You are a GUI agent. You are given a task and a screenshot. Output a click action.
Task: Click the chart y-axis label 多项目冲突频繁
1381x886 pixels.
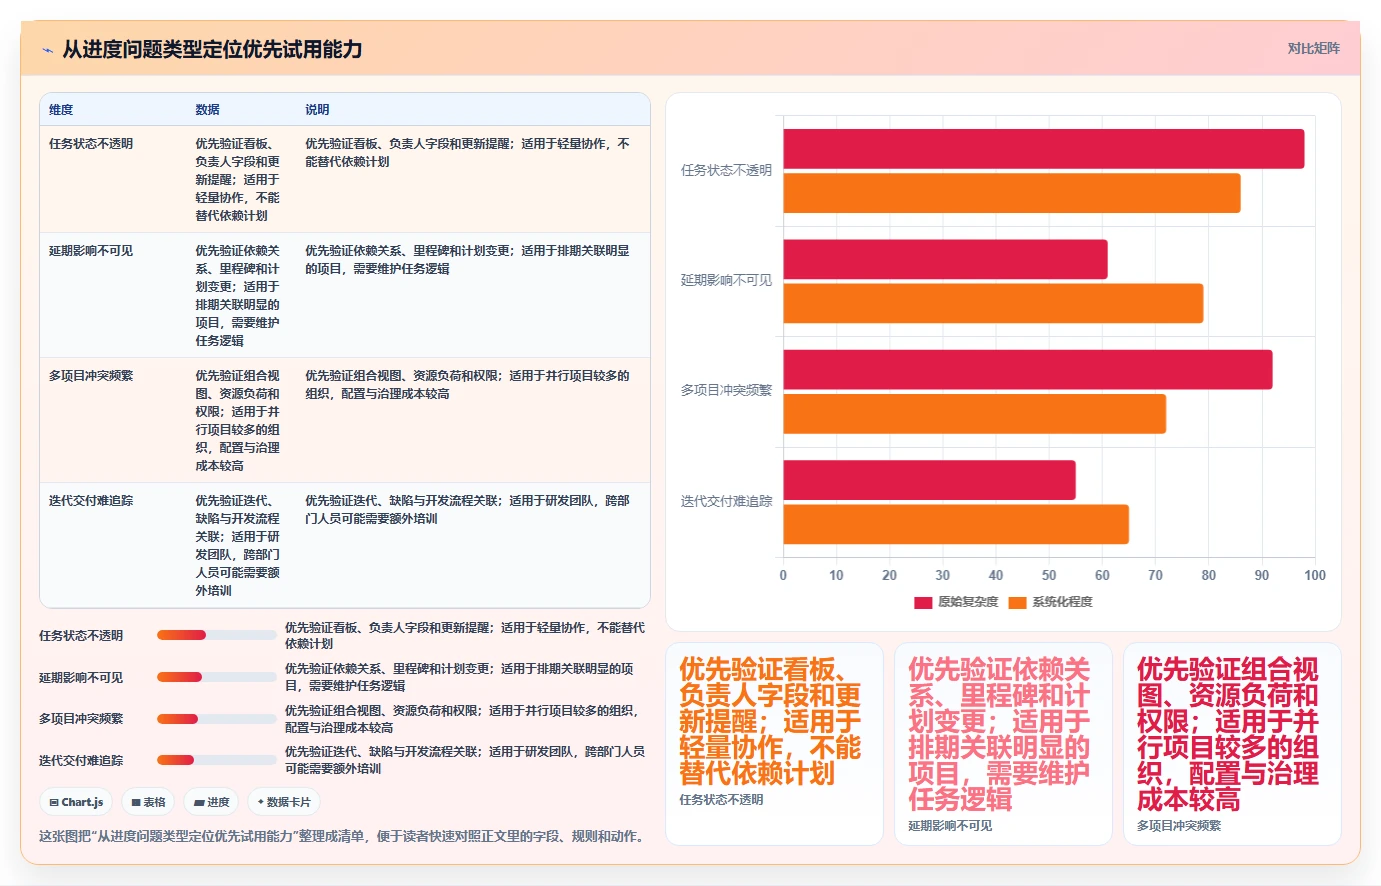coord(726,391)
